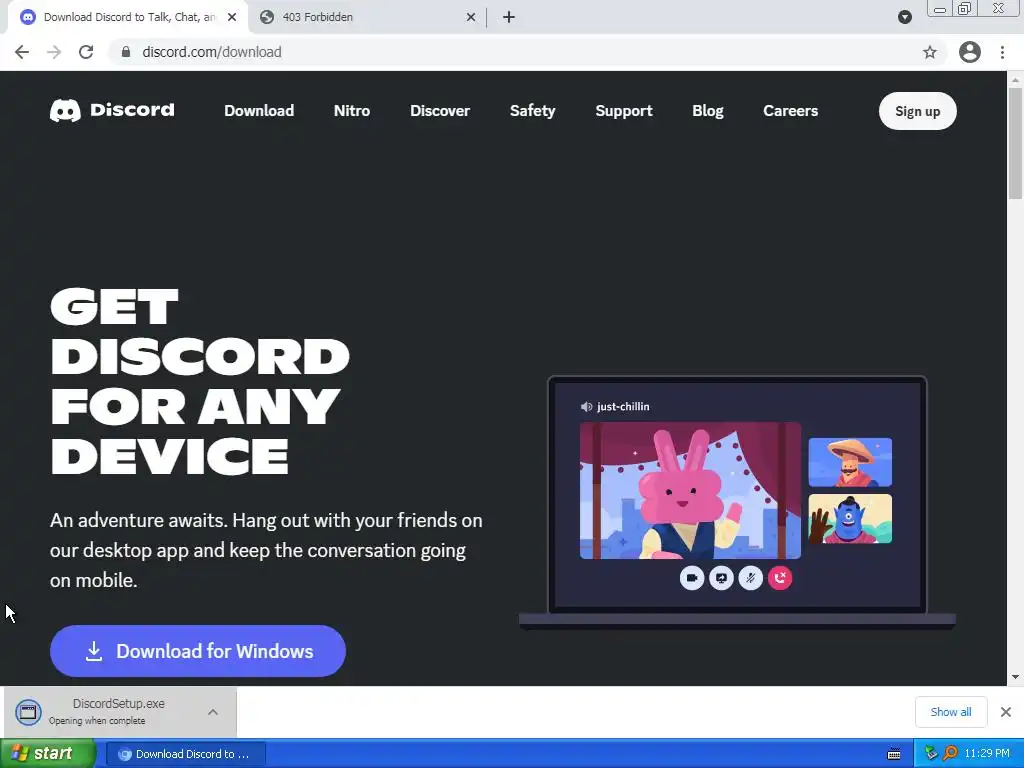
Task: Click the tab search dropdown arrow
Action: pyautogui.click(x=904, y=17)
